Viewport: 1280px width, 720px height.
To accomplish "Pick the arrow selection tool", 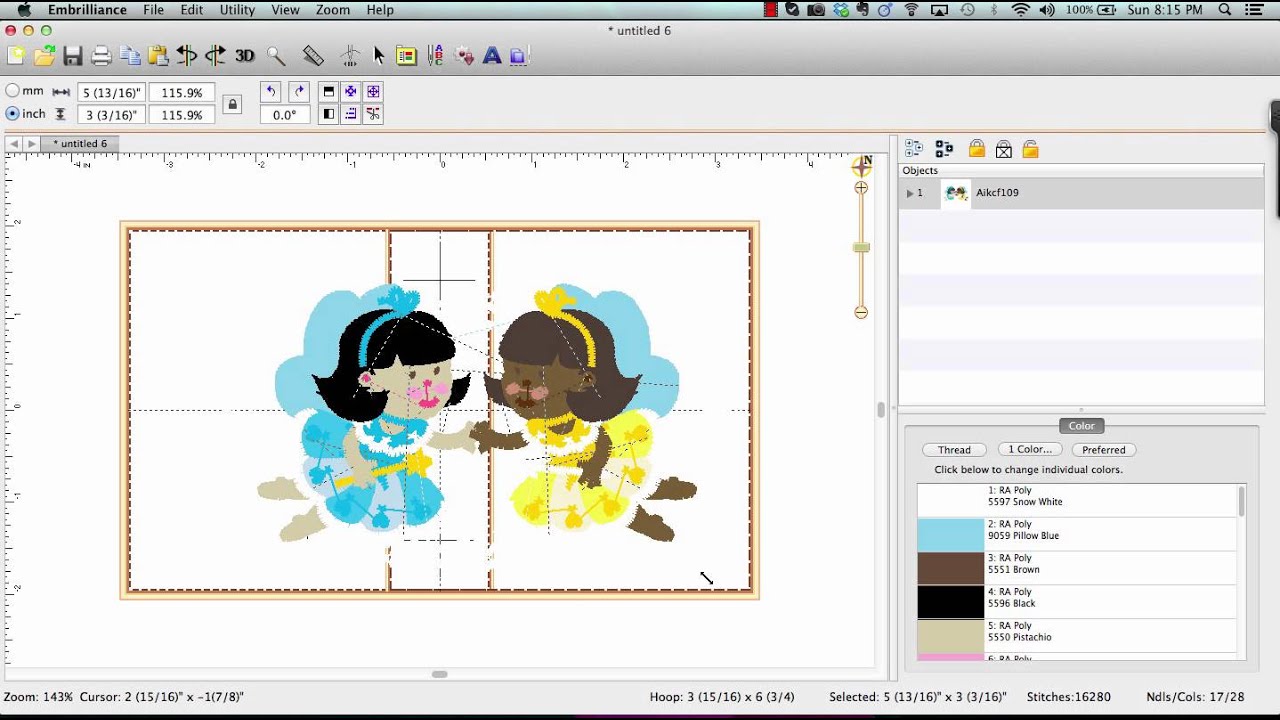I will coord(378,56).
